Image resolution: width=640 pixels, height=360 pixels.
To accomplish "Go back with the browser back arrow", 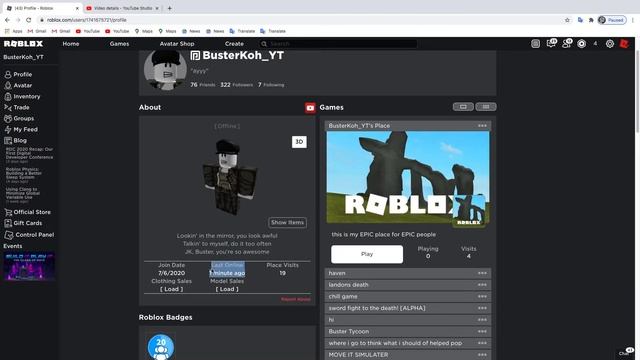I will 7,20.
